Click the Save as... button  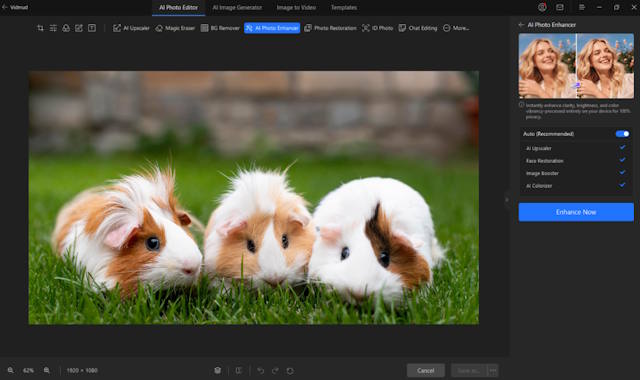469,370
